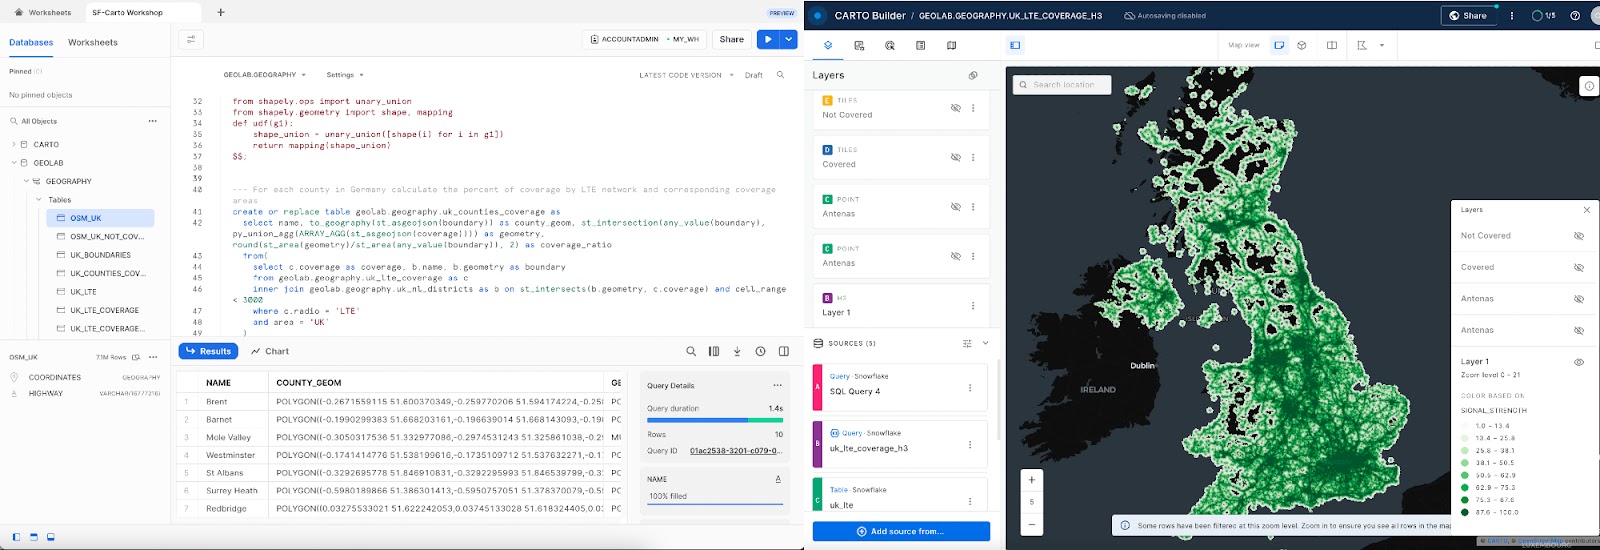Screen dimensions: 1600x550
Task: Open the Chart view icon
Action: [270, 351]
